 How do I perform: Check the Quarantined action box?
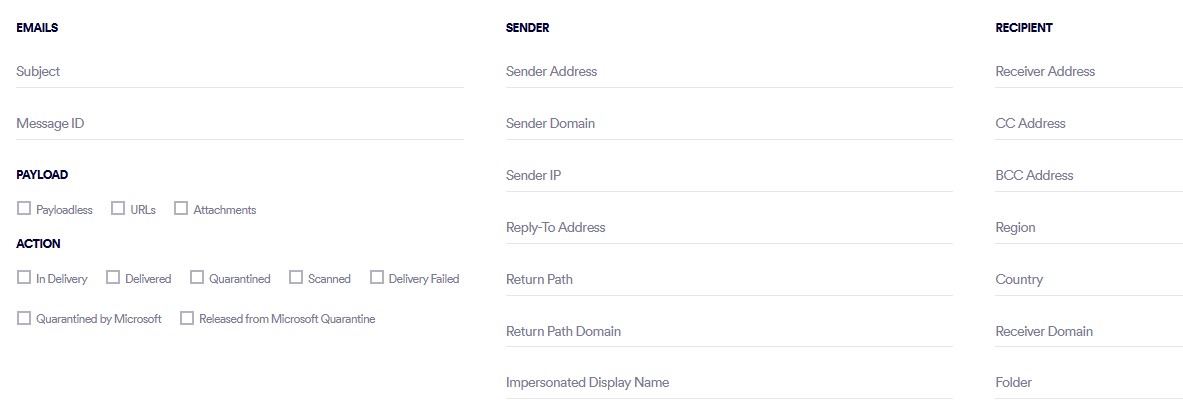(x=197, y=278)
